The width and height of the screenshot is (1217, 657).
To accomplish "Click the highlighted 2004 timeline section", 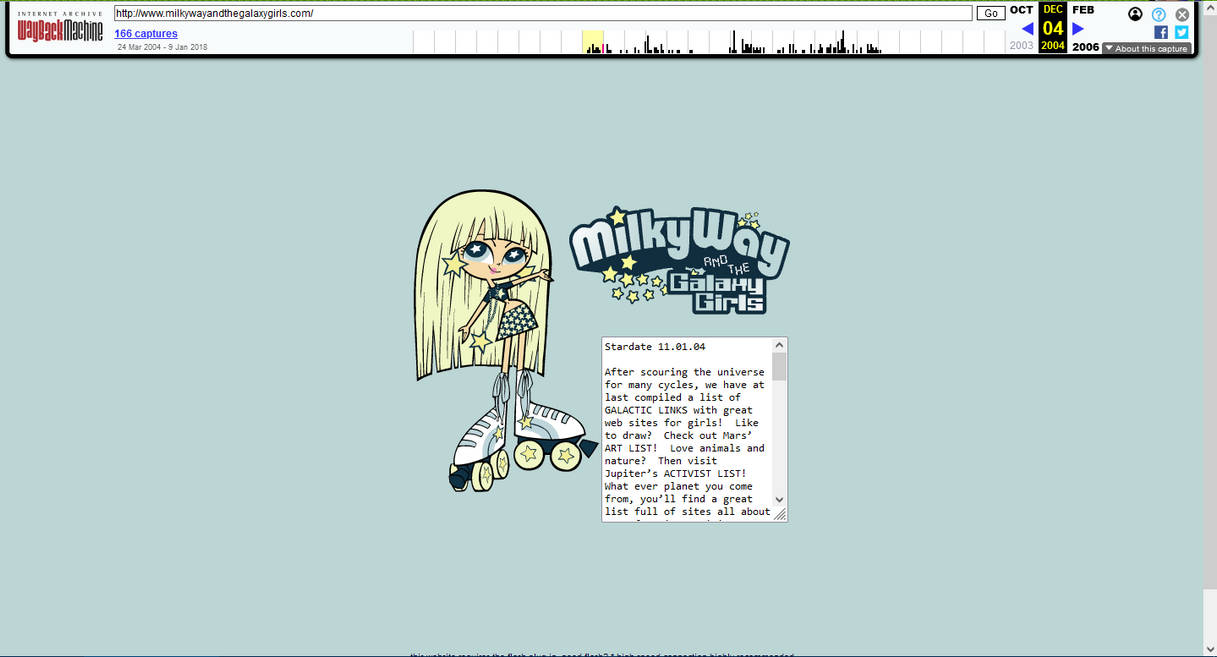I will 593,41.
